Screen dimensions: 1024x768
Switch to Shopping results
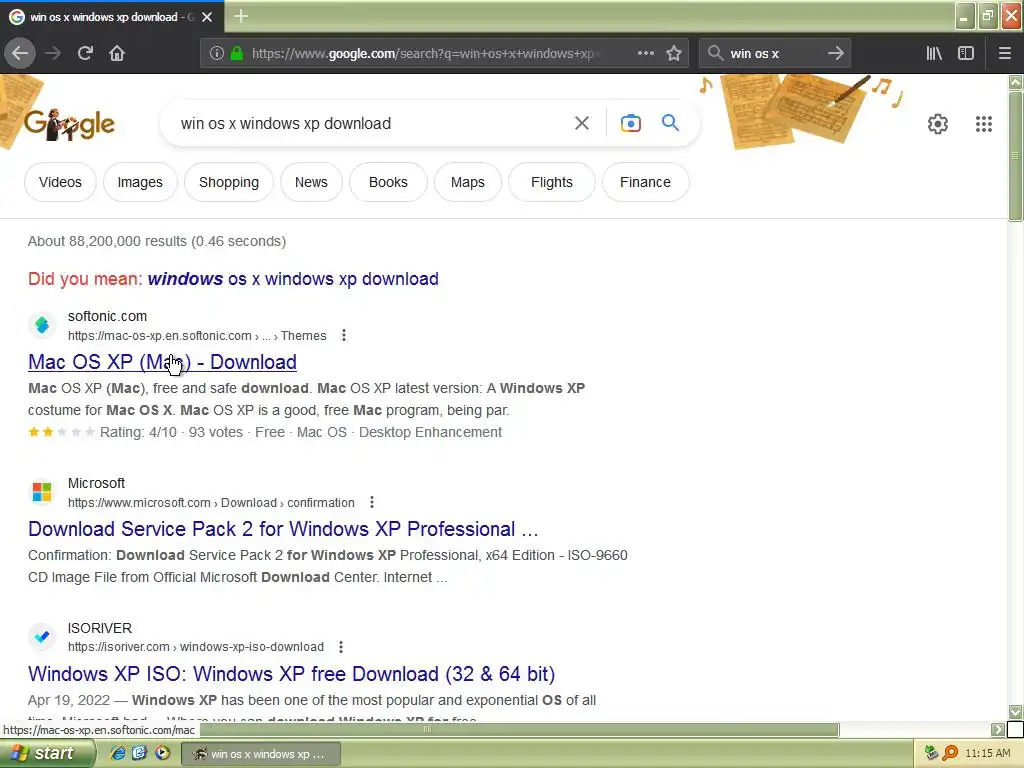[x=229, y=182]
